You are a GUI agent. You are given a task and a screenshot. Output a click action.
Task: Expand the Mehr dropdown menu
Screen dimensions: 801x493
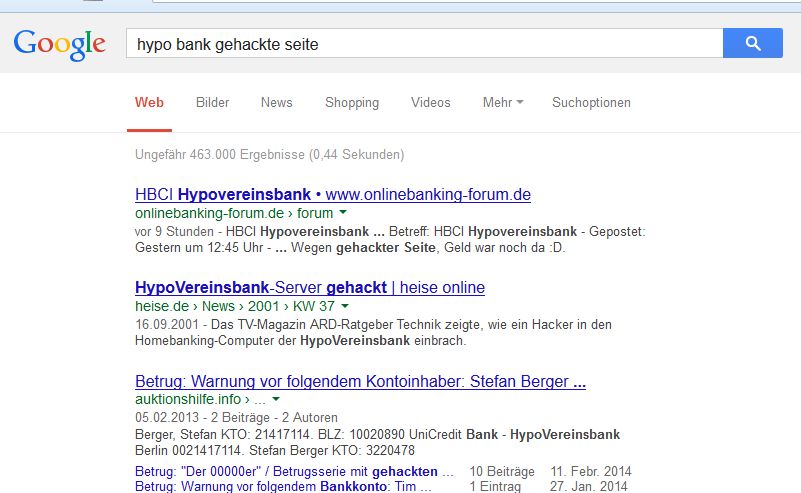[x=503, y=103]
